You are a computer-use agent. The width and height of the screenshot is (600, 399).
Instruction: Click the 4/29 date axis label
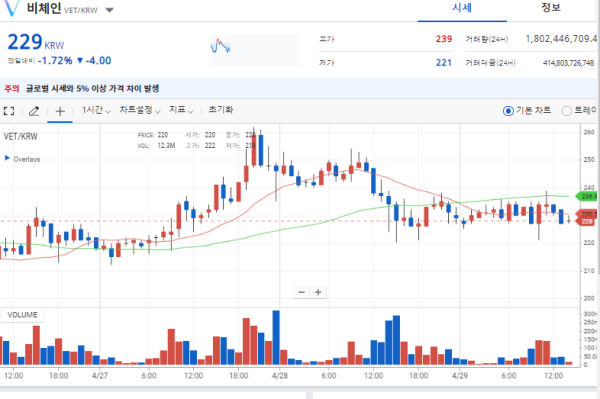coord(460,376)
